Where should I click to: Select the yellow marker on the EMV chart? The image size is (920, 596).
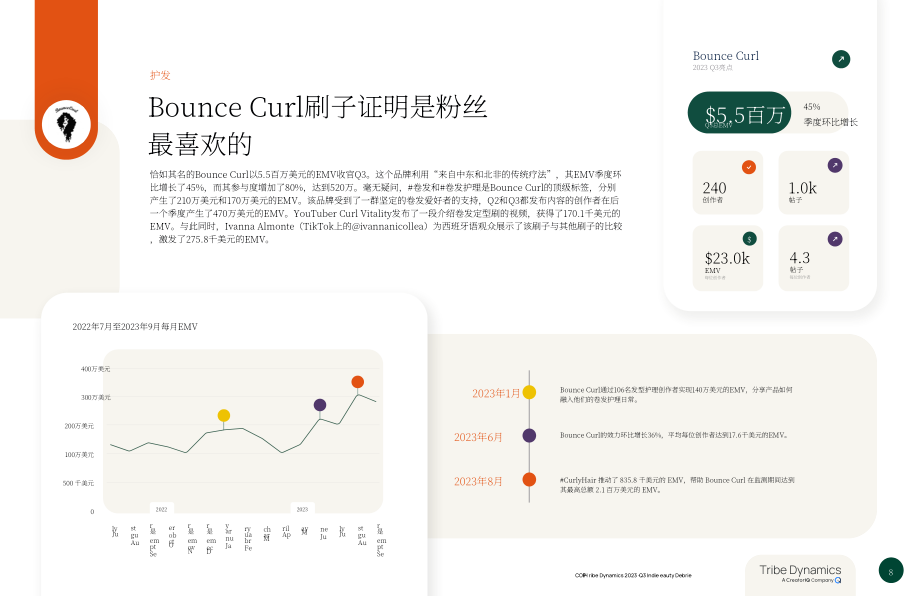[224, 415]
